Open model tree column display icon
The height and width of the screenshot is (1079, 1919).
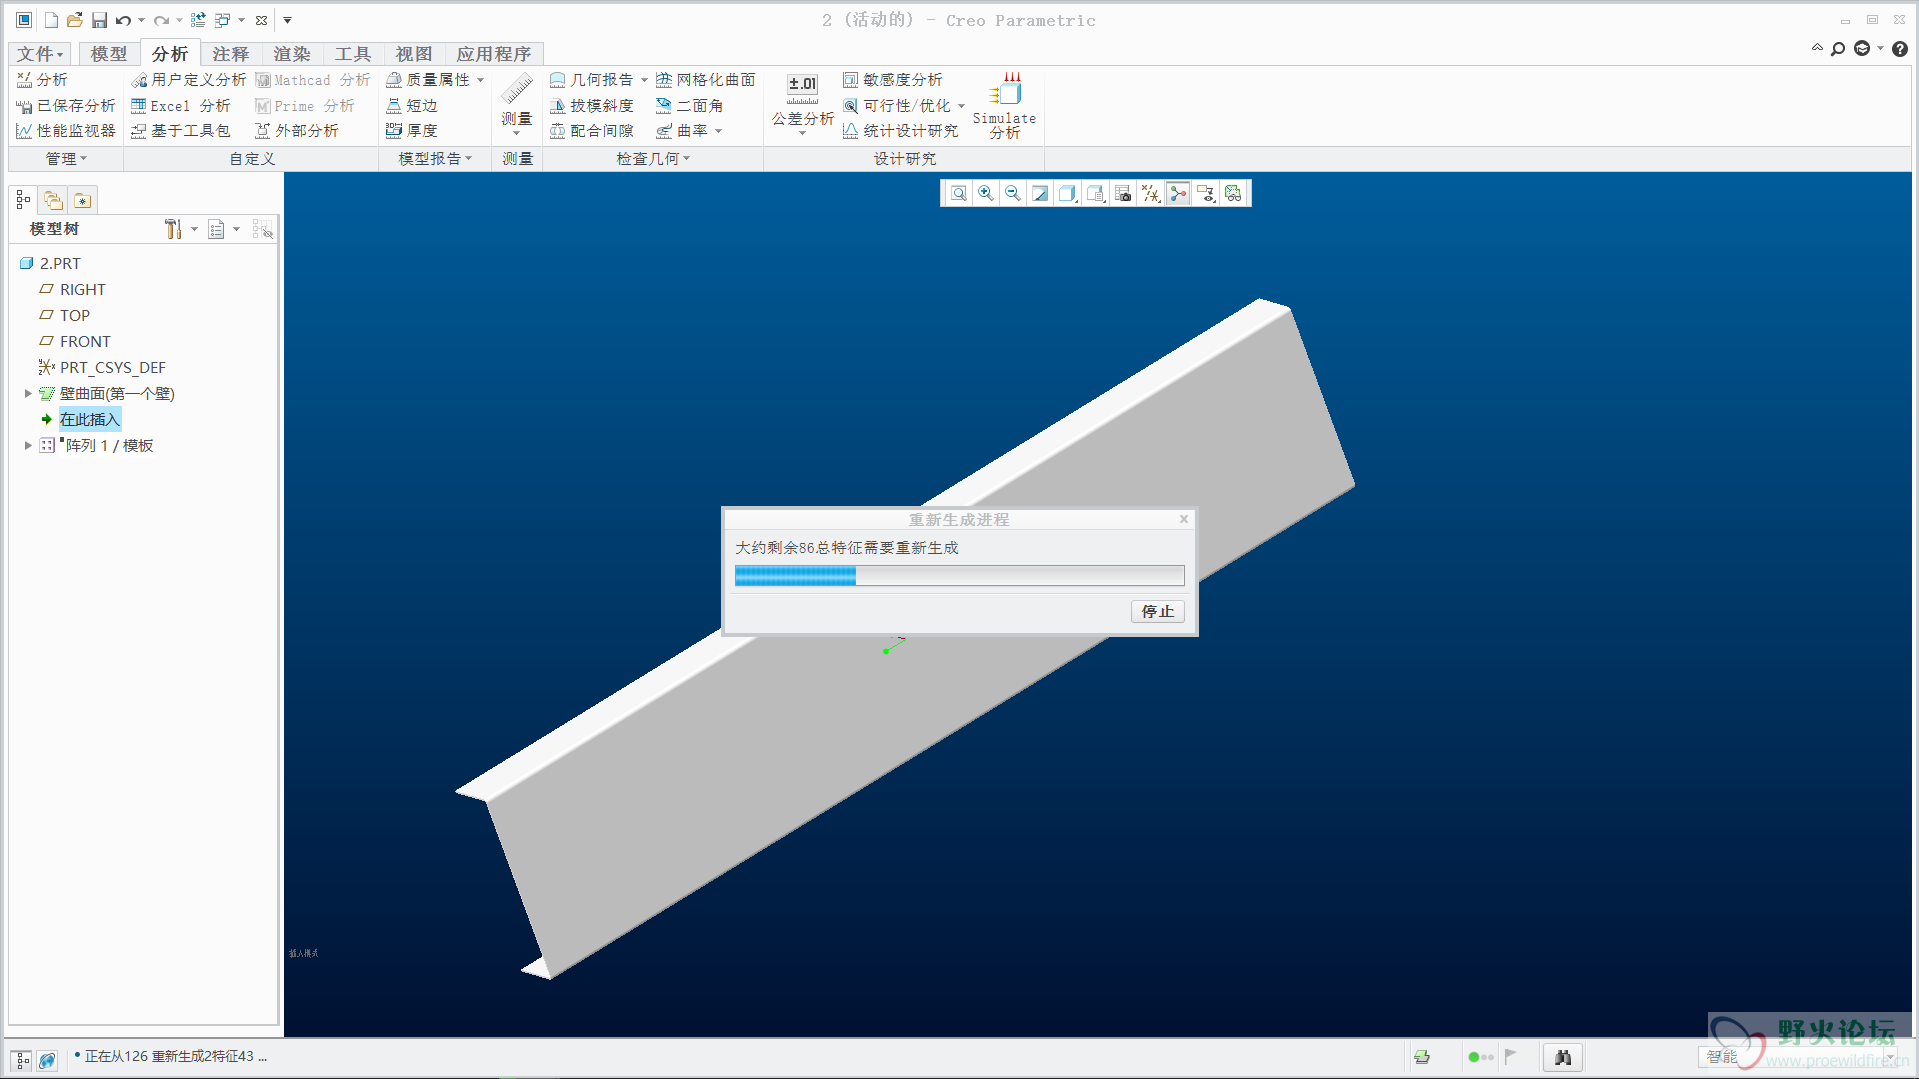[x=216, y=229]
